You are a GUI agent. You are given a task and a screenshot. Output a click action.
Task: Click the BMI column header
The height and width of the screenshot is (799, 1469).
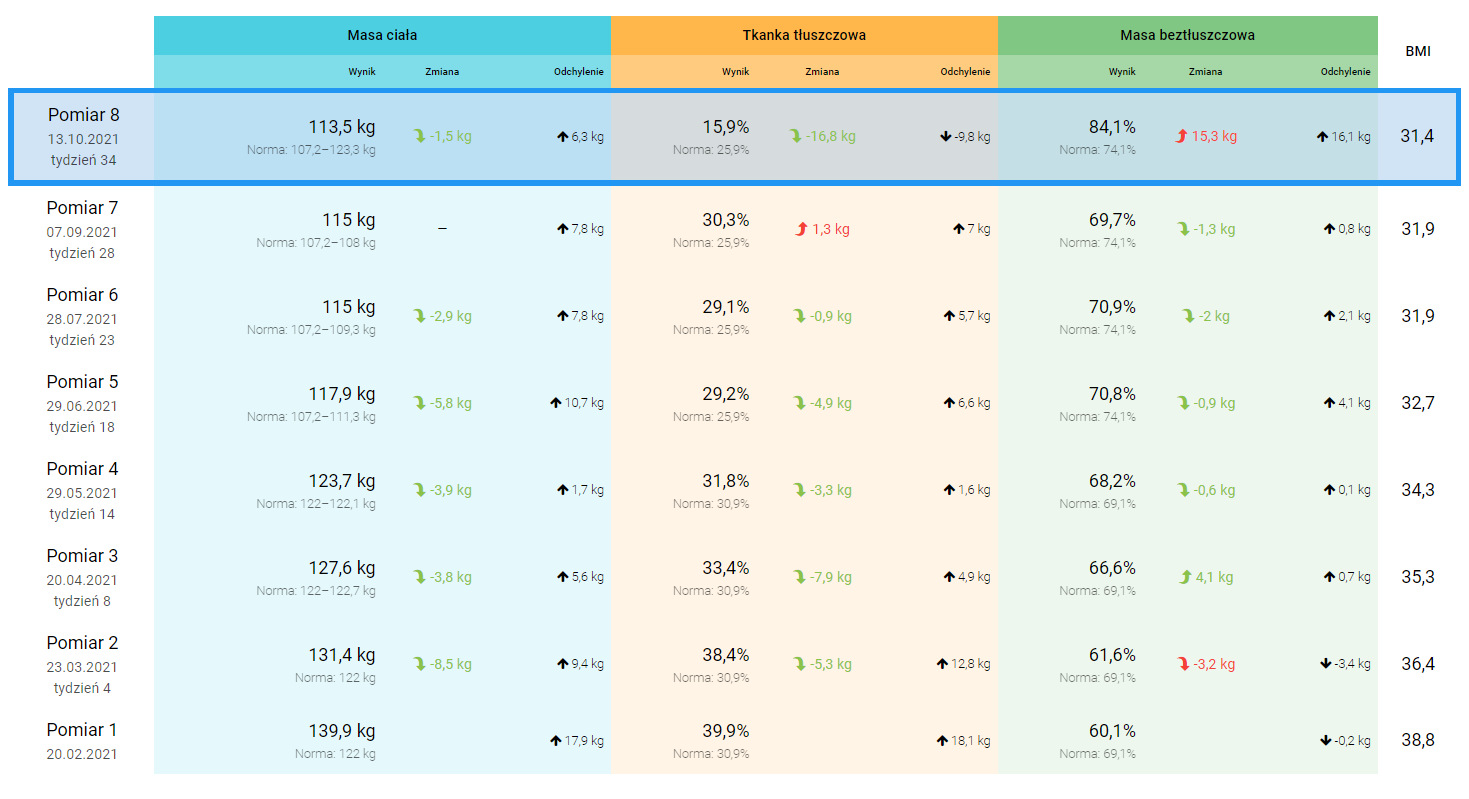pyautogui.click(x=1417, y=51)
